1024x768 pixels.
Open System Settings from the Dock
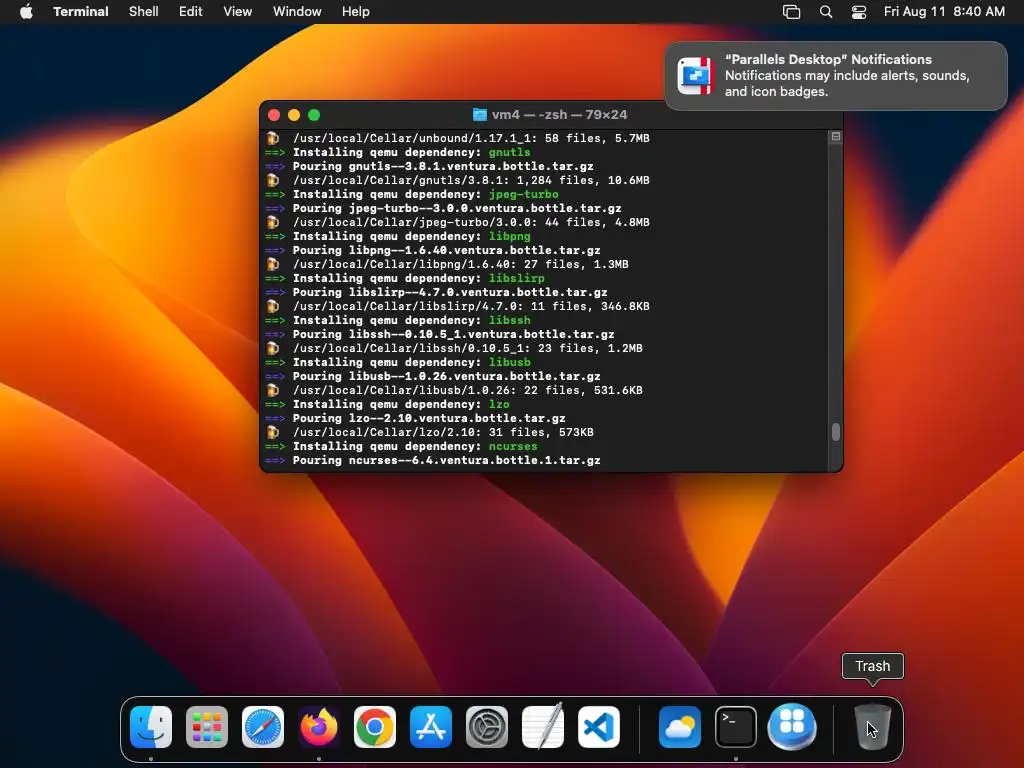click(487, 727)
